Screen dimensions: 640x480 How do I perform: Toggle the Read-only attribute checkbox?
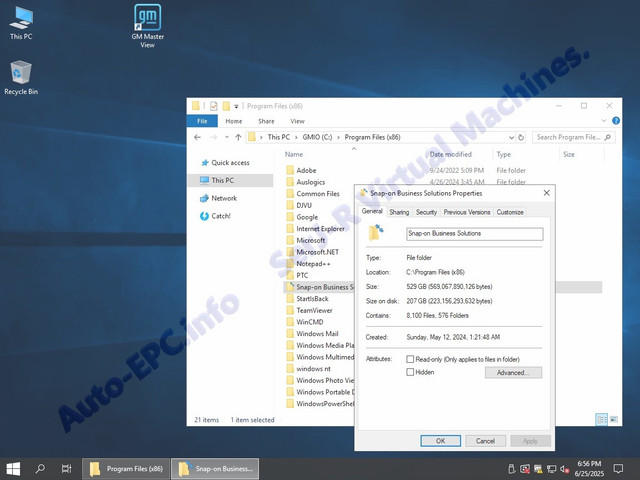(410, 359)
